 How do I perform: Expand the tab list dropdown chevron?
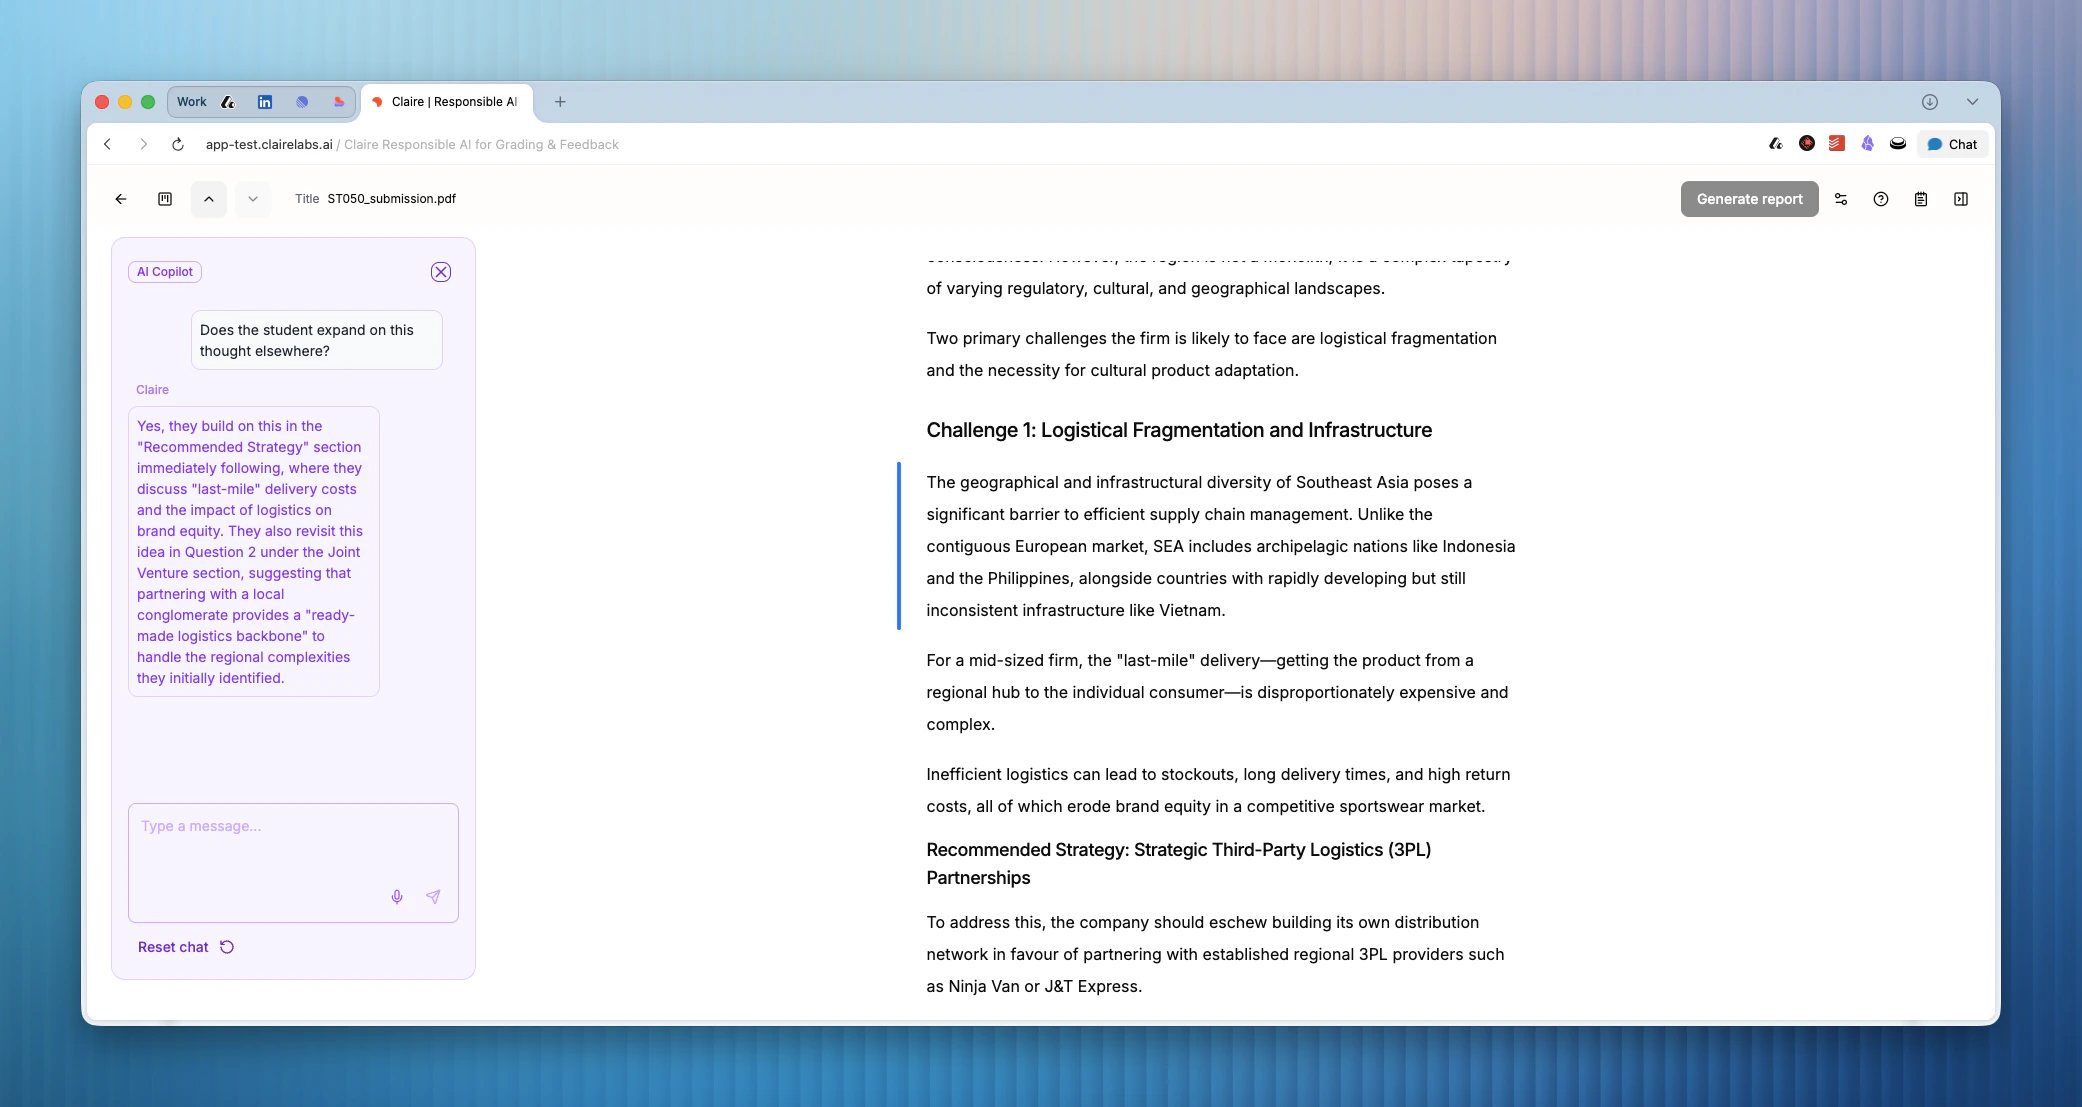pyautogui.click(x=1972, y=102)
